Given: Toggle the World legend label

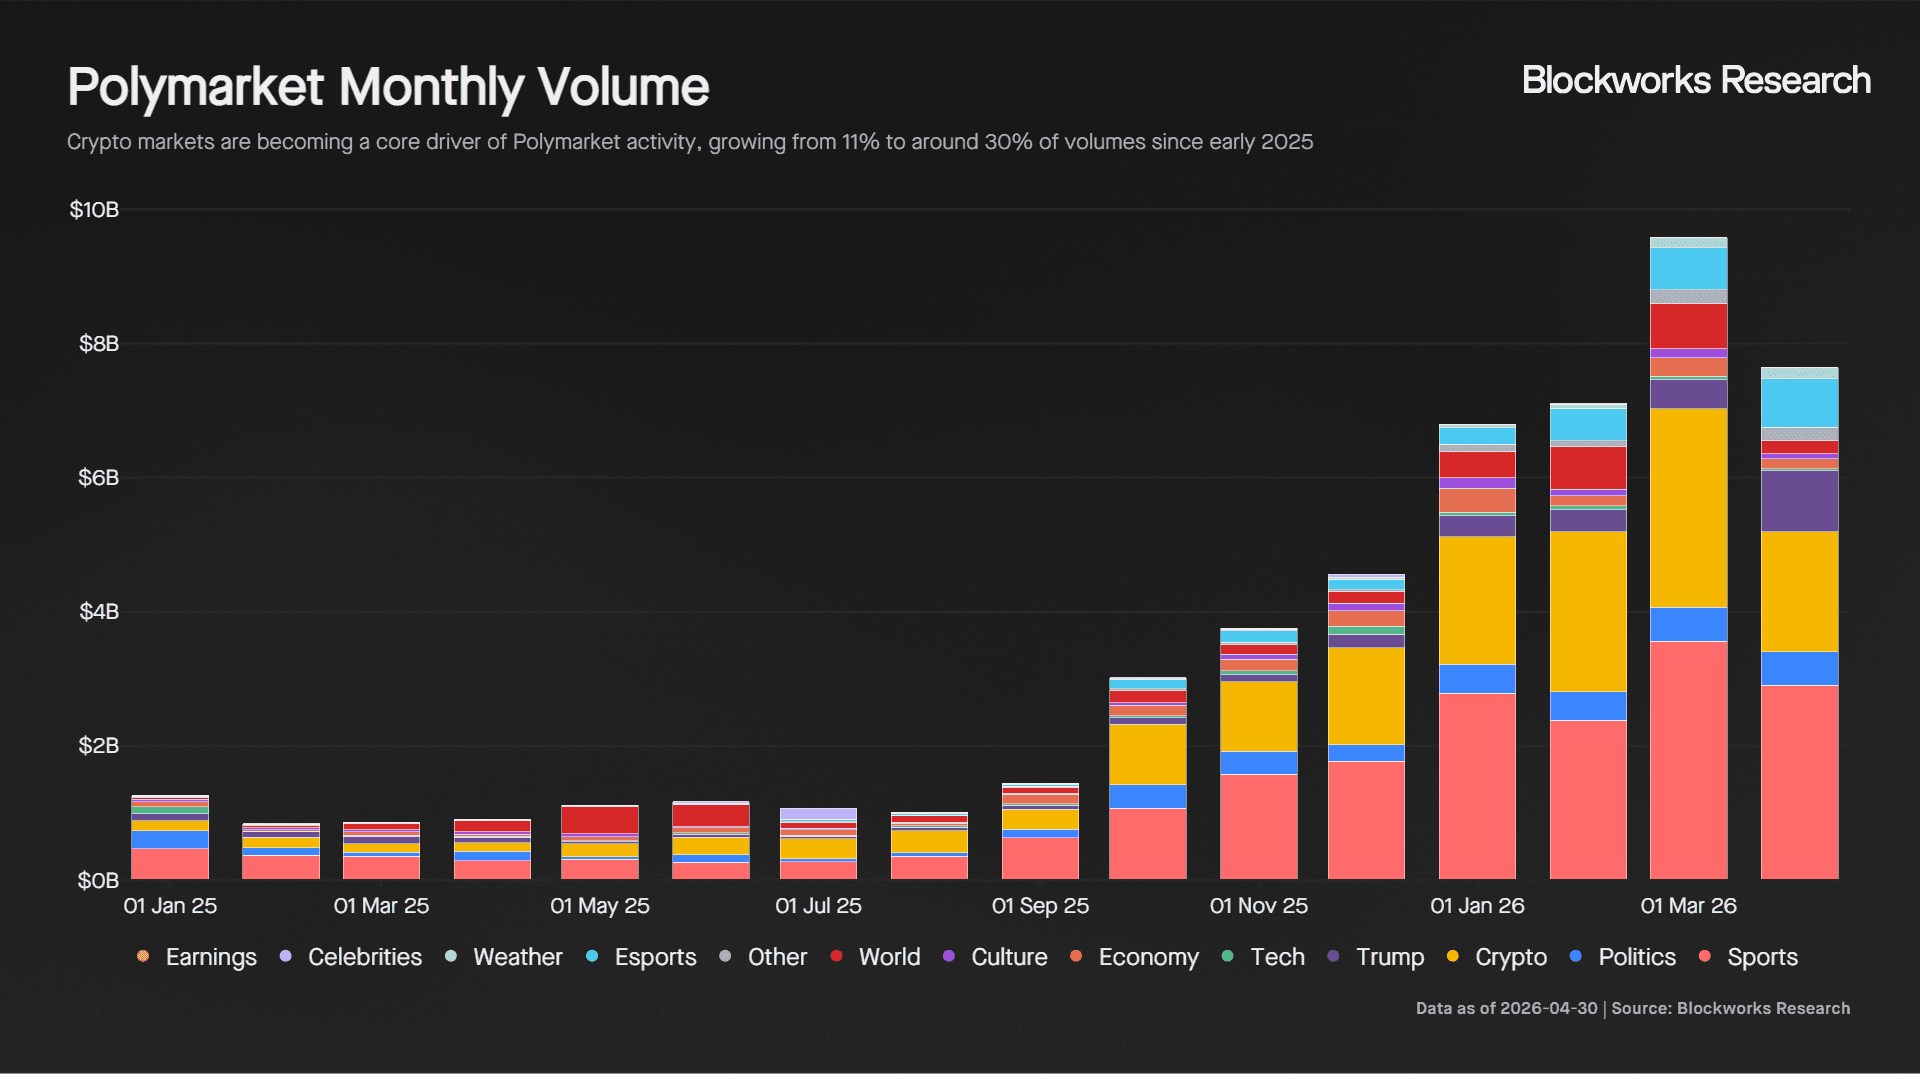Looking at the screenshot, I should pyautogui.click(x=889, y=957).
